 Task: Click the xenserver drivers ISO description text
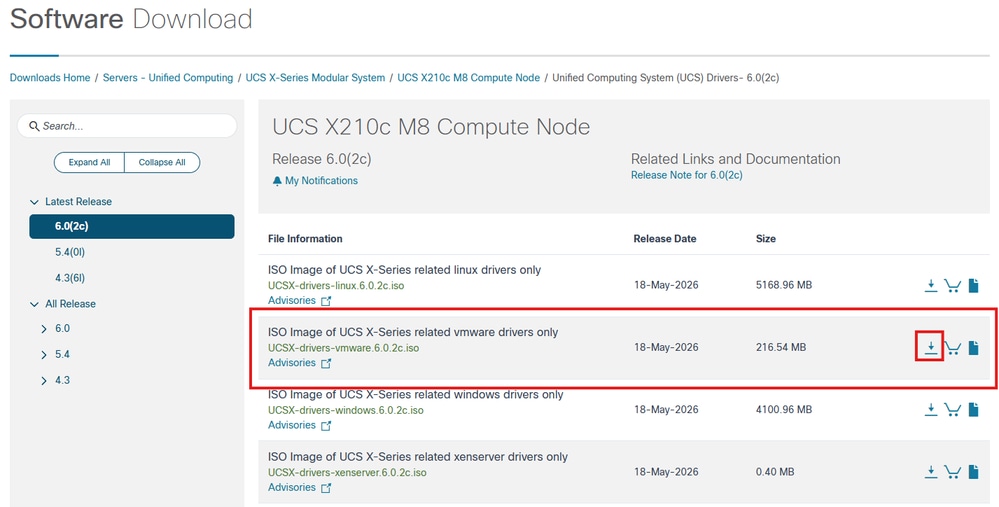pyautogui.click(x=418, y=457)
